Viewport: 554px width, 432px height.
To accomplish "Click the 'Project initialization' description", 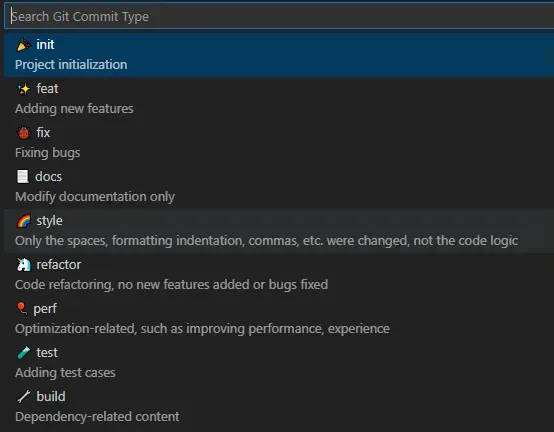I will [x=71, y=65].
